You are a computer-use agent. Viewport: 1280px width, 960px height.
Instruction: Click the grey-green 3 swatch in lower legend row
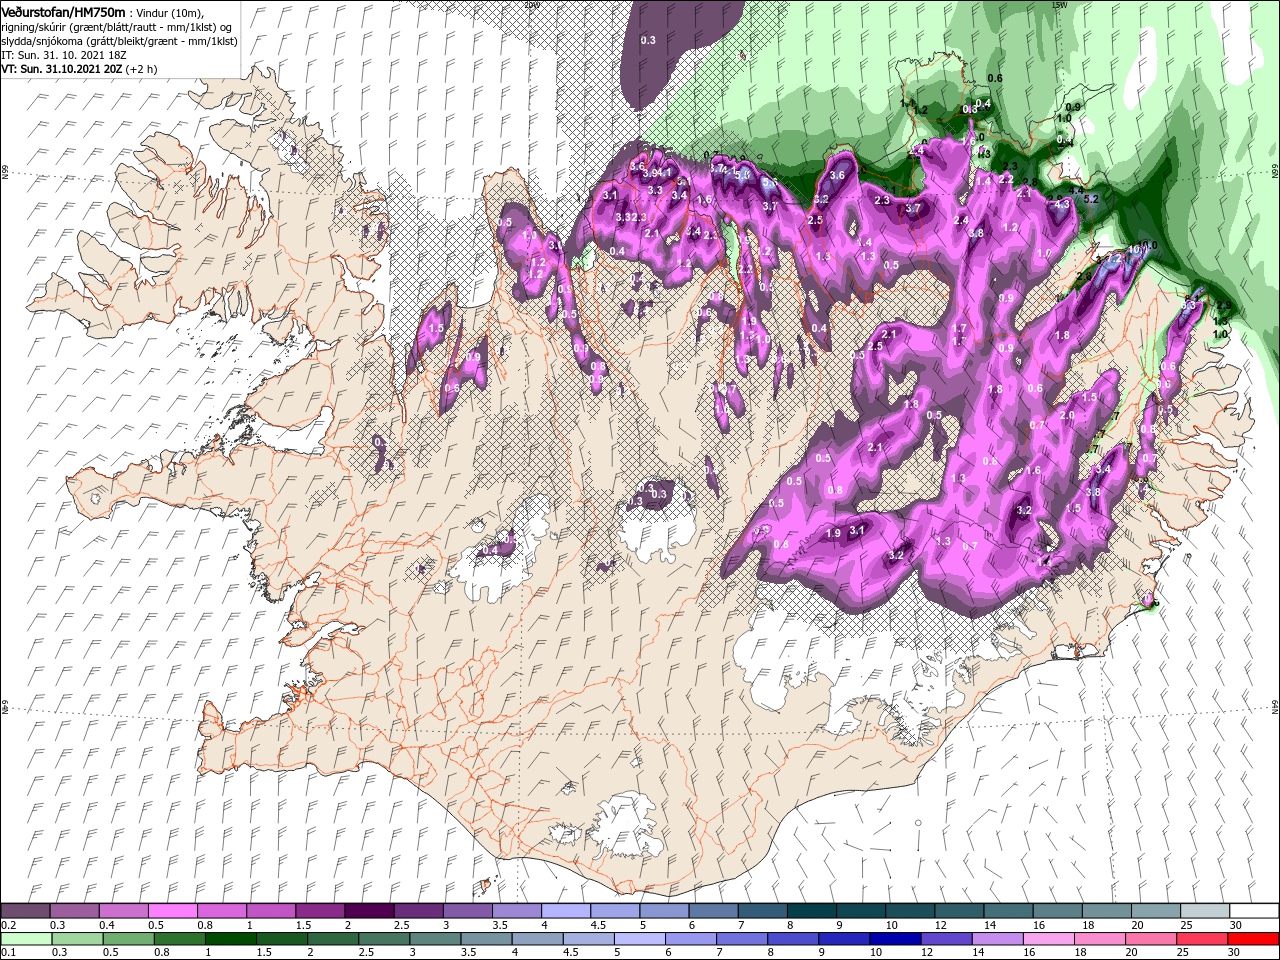tap(435, 939)
